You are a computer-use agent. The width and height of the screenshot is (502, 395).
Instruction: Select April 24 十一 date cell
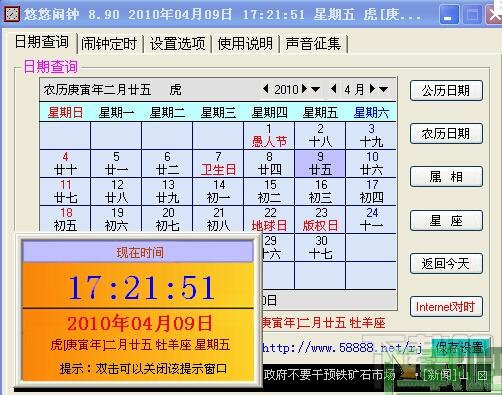point(371,219)
